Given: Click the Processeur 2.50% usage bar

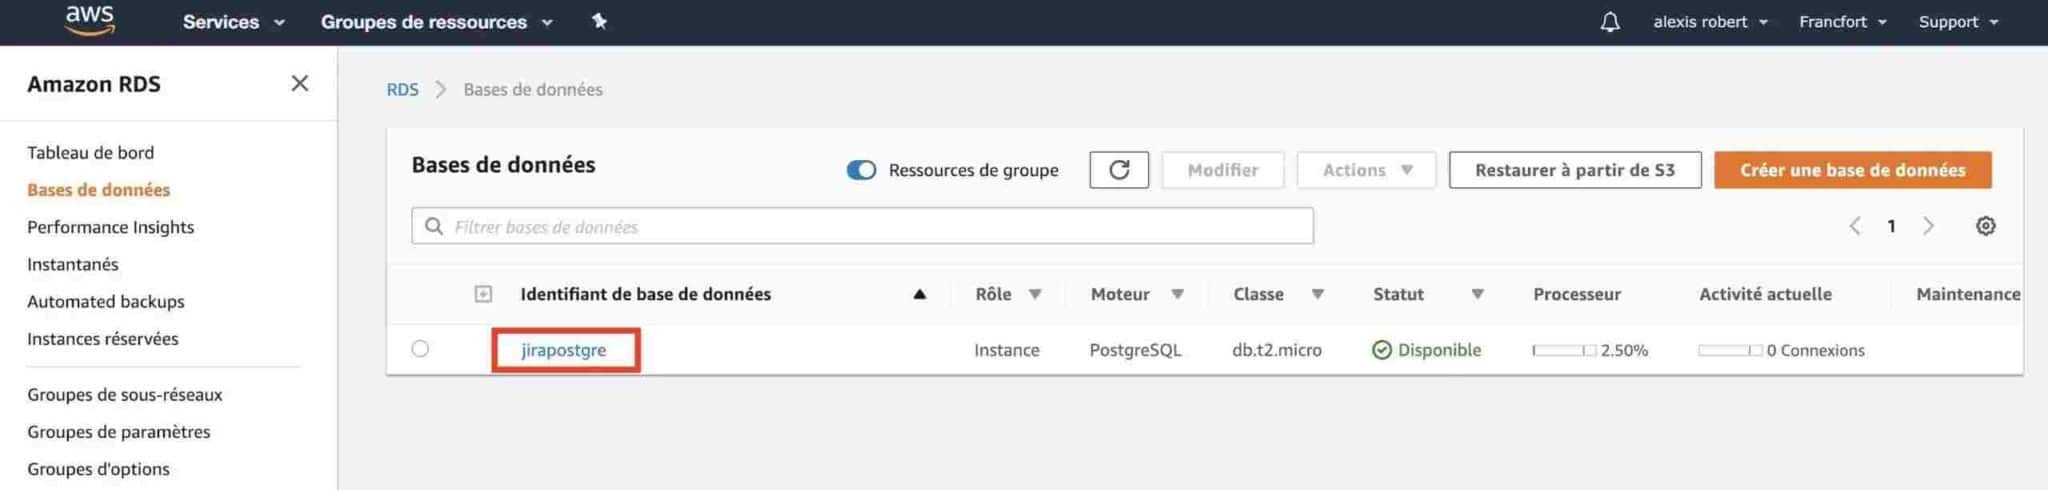Looking at the screenshot, I should (x=1564, y=350).
